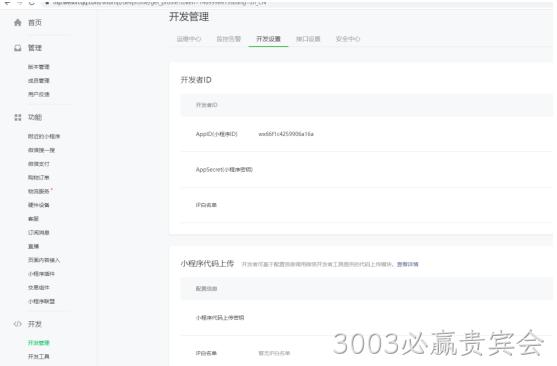Click the grid icon beside 功能

[17, 117]
